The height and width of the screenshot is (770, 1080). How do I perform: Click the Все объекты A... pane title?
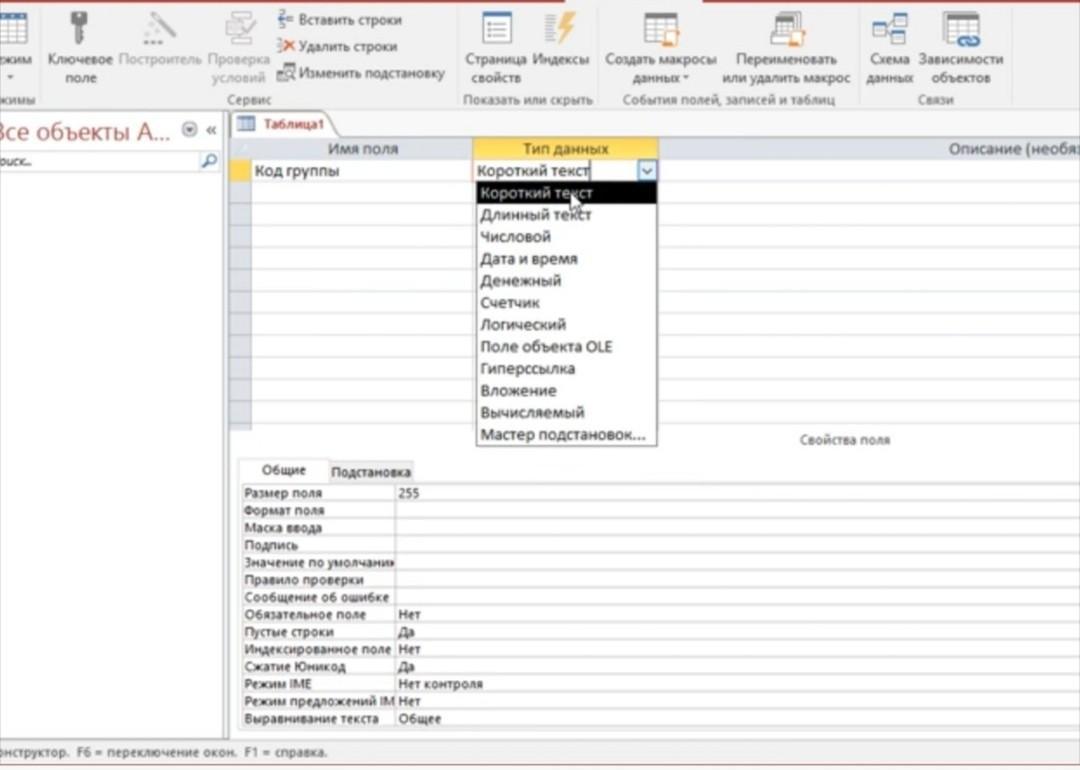pyautogui.click(x=85, y=131)
